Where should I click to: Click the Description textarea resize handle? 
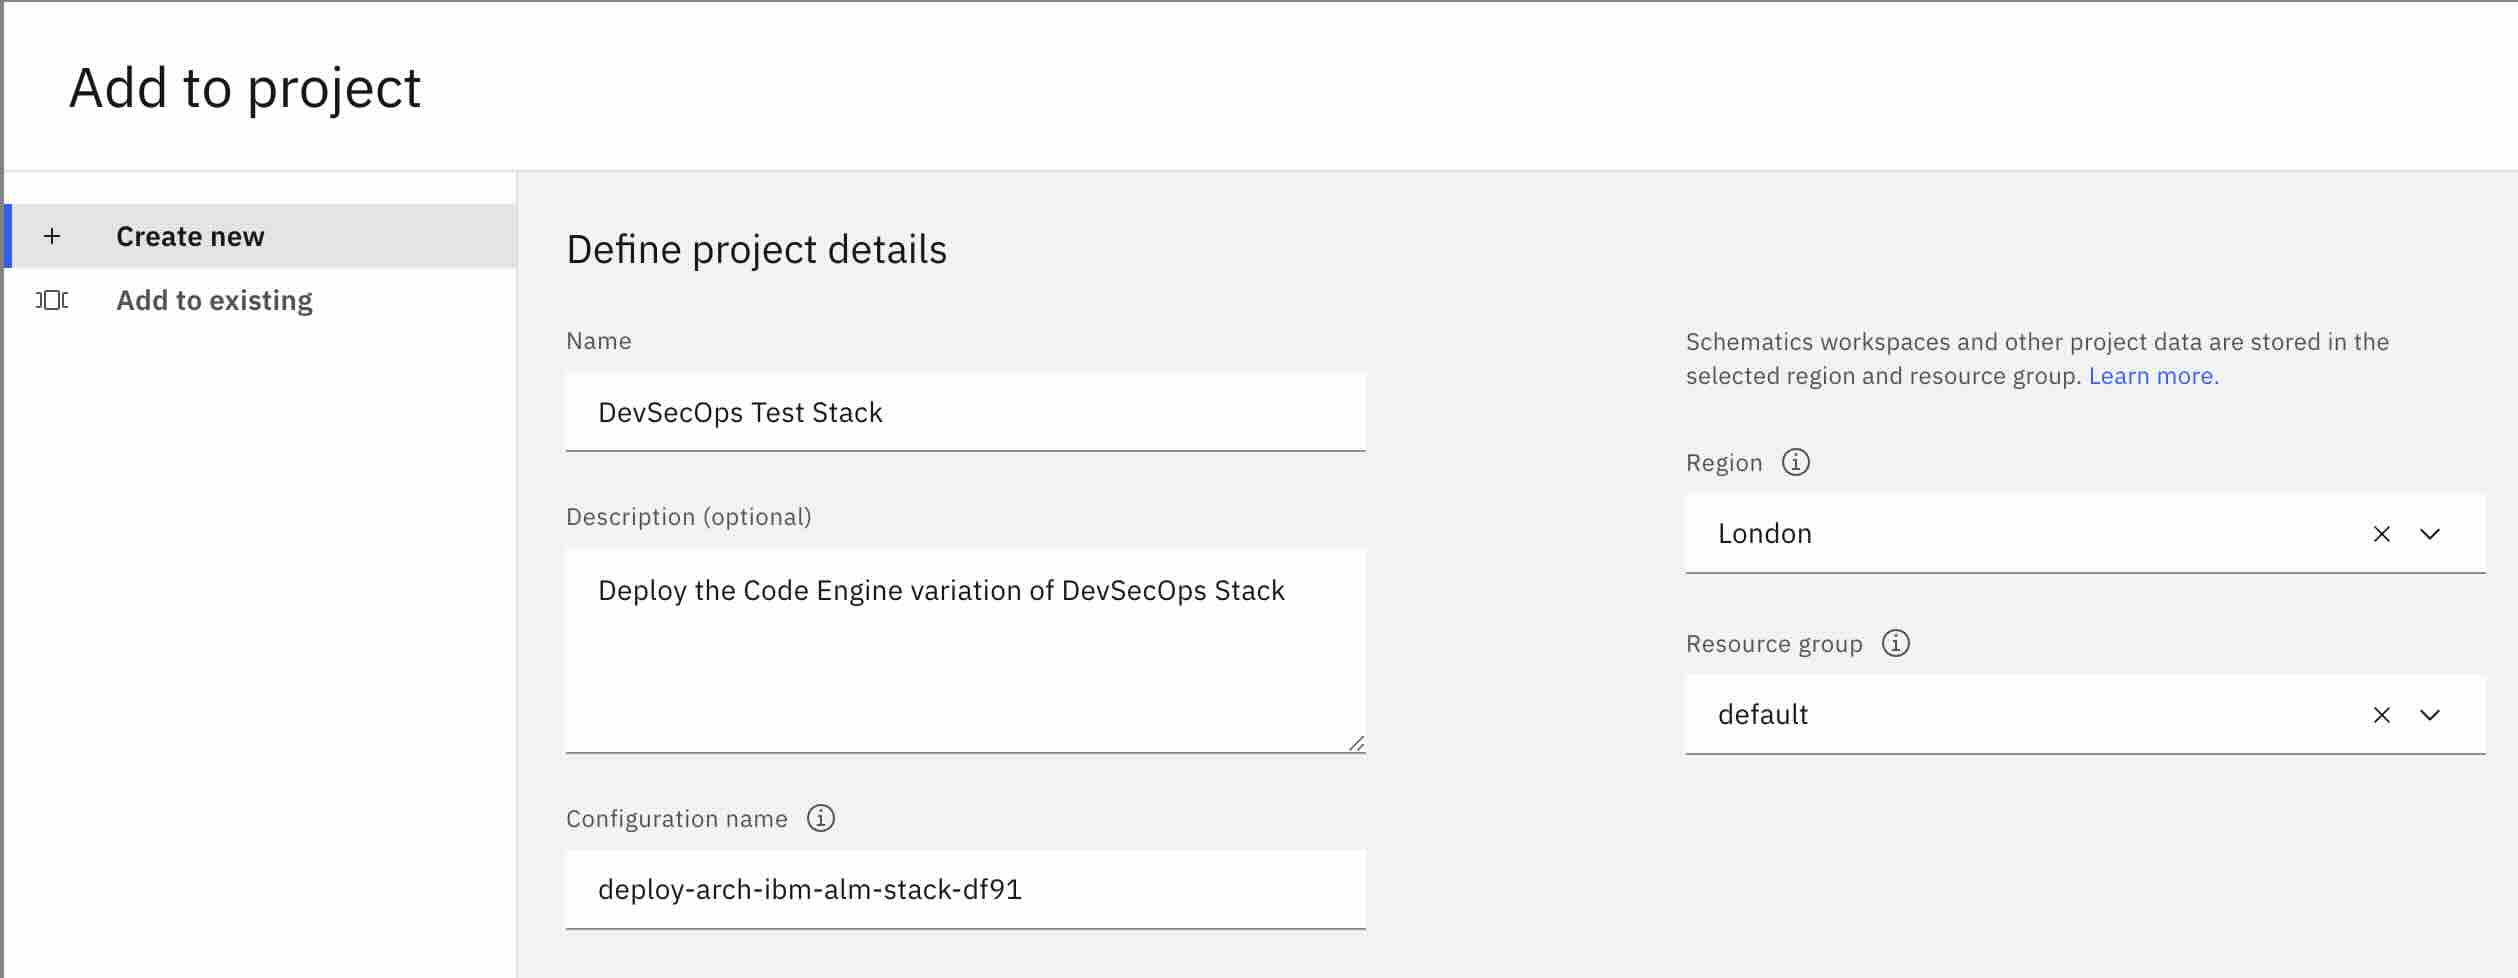tap(1356, 743)
